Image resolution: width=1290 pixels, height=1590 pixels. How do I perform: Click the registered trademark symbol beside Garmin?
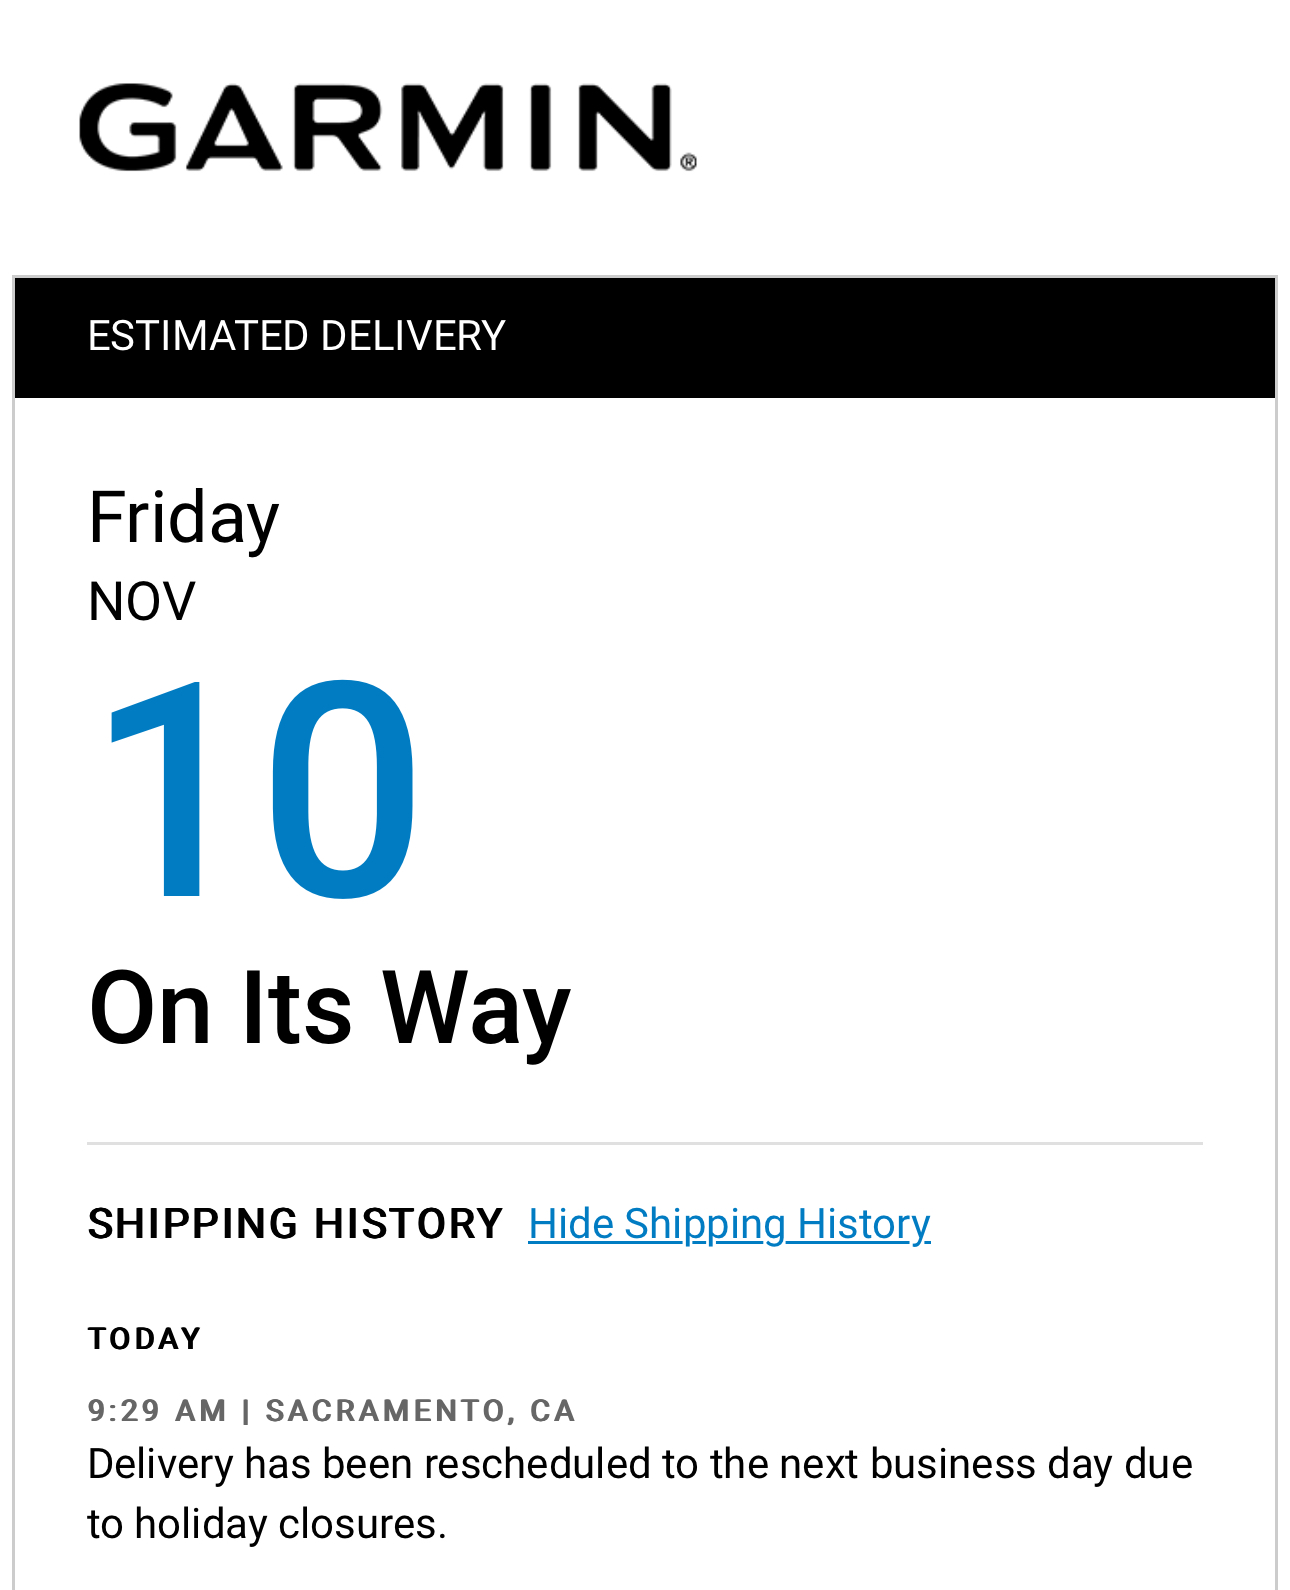click(688, 162)
